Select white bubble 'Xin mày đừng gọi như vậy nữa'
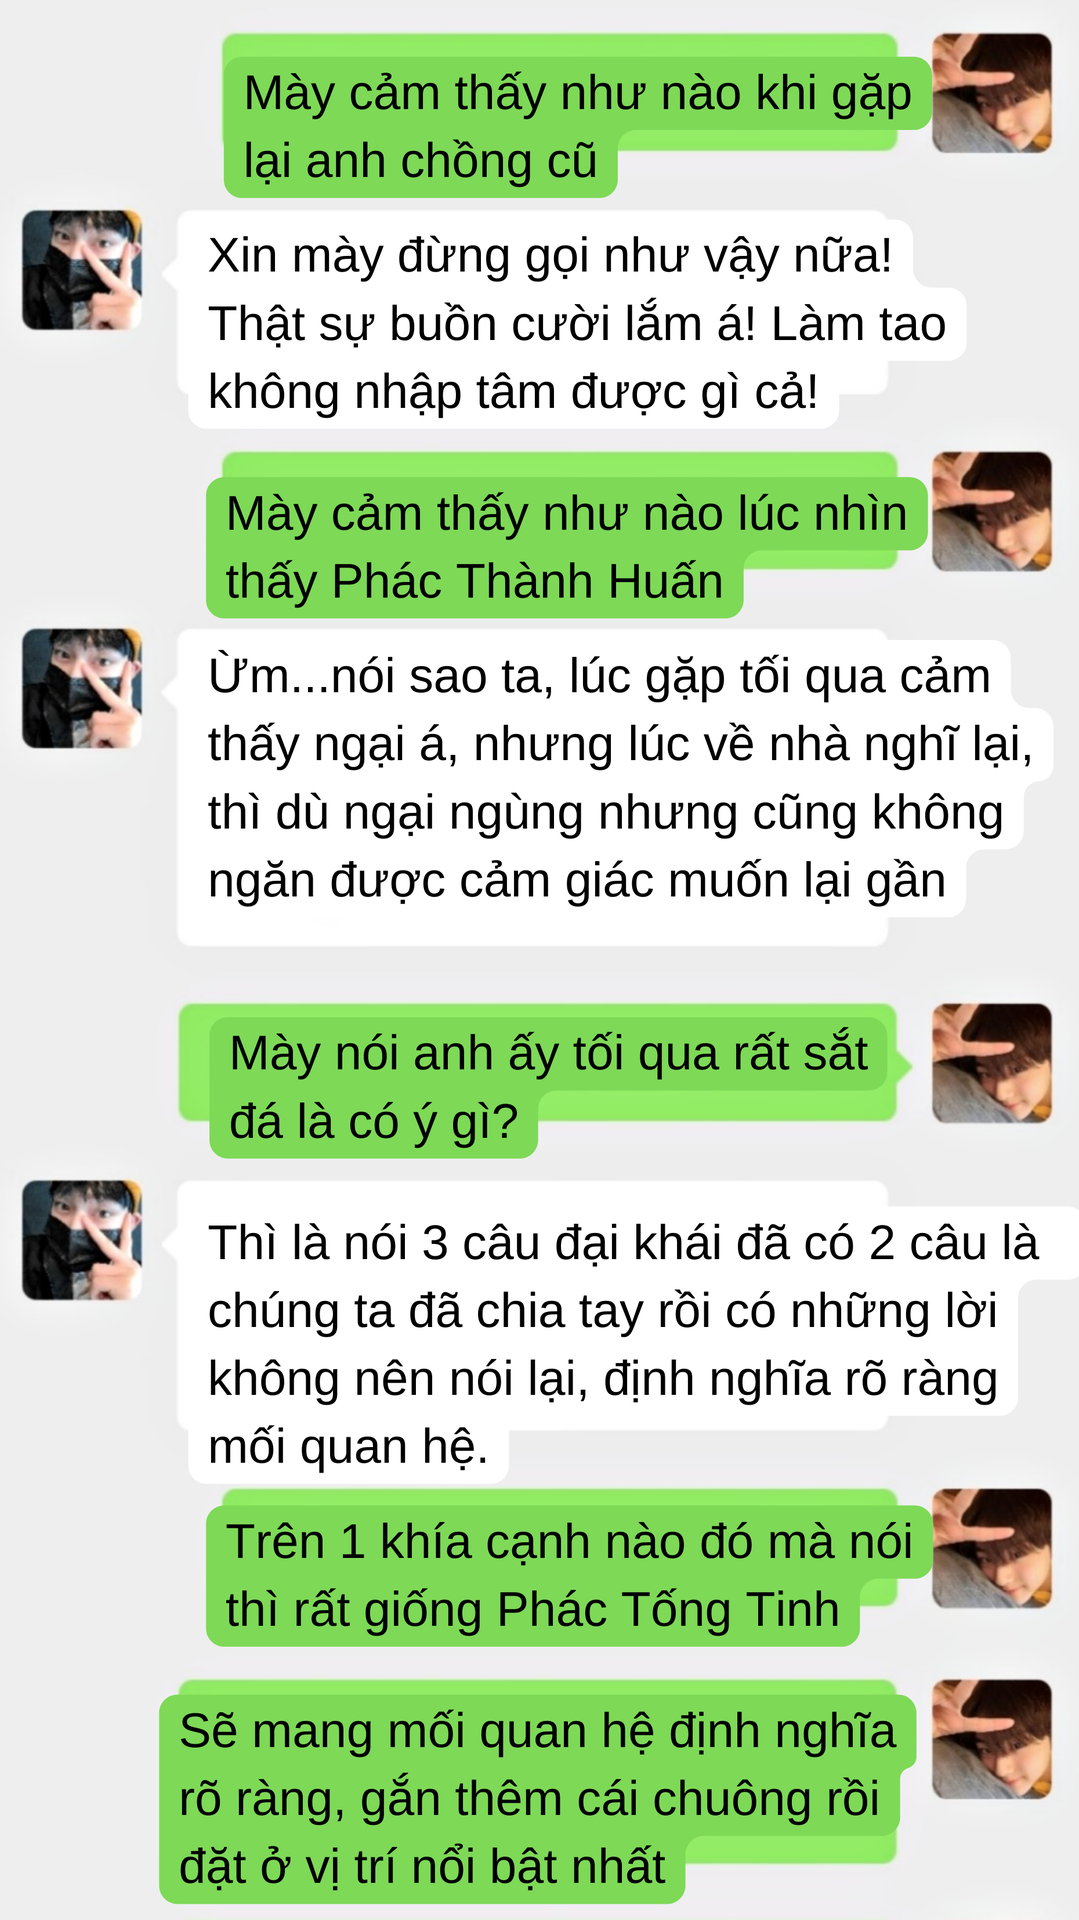The image size is (1079, 1920). point(572,320)
